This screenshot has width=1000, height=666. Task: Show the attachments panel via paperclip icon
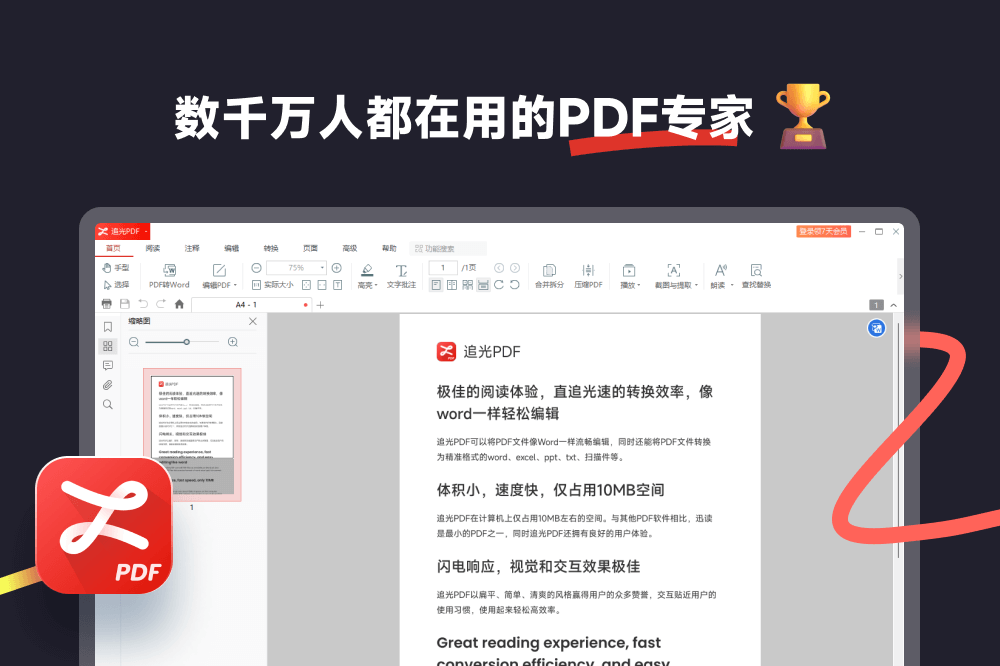coord(108,385)
